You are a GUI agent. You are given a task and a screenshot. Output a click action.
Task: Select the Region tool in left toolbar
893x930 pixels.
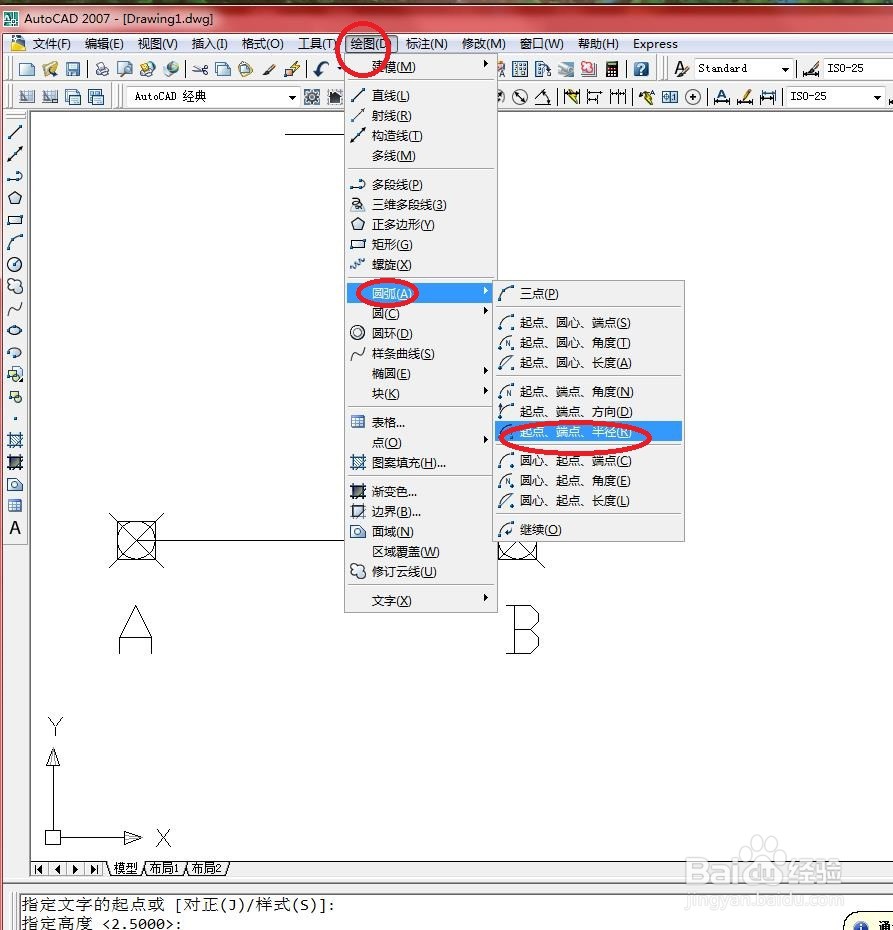pyautogui.click(x=15, y=484)
